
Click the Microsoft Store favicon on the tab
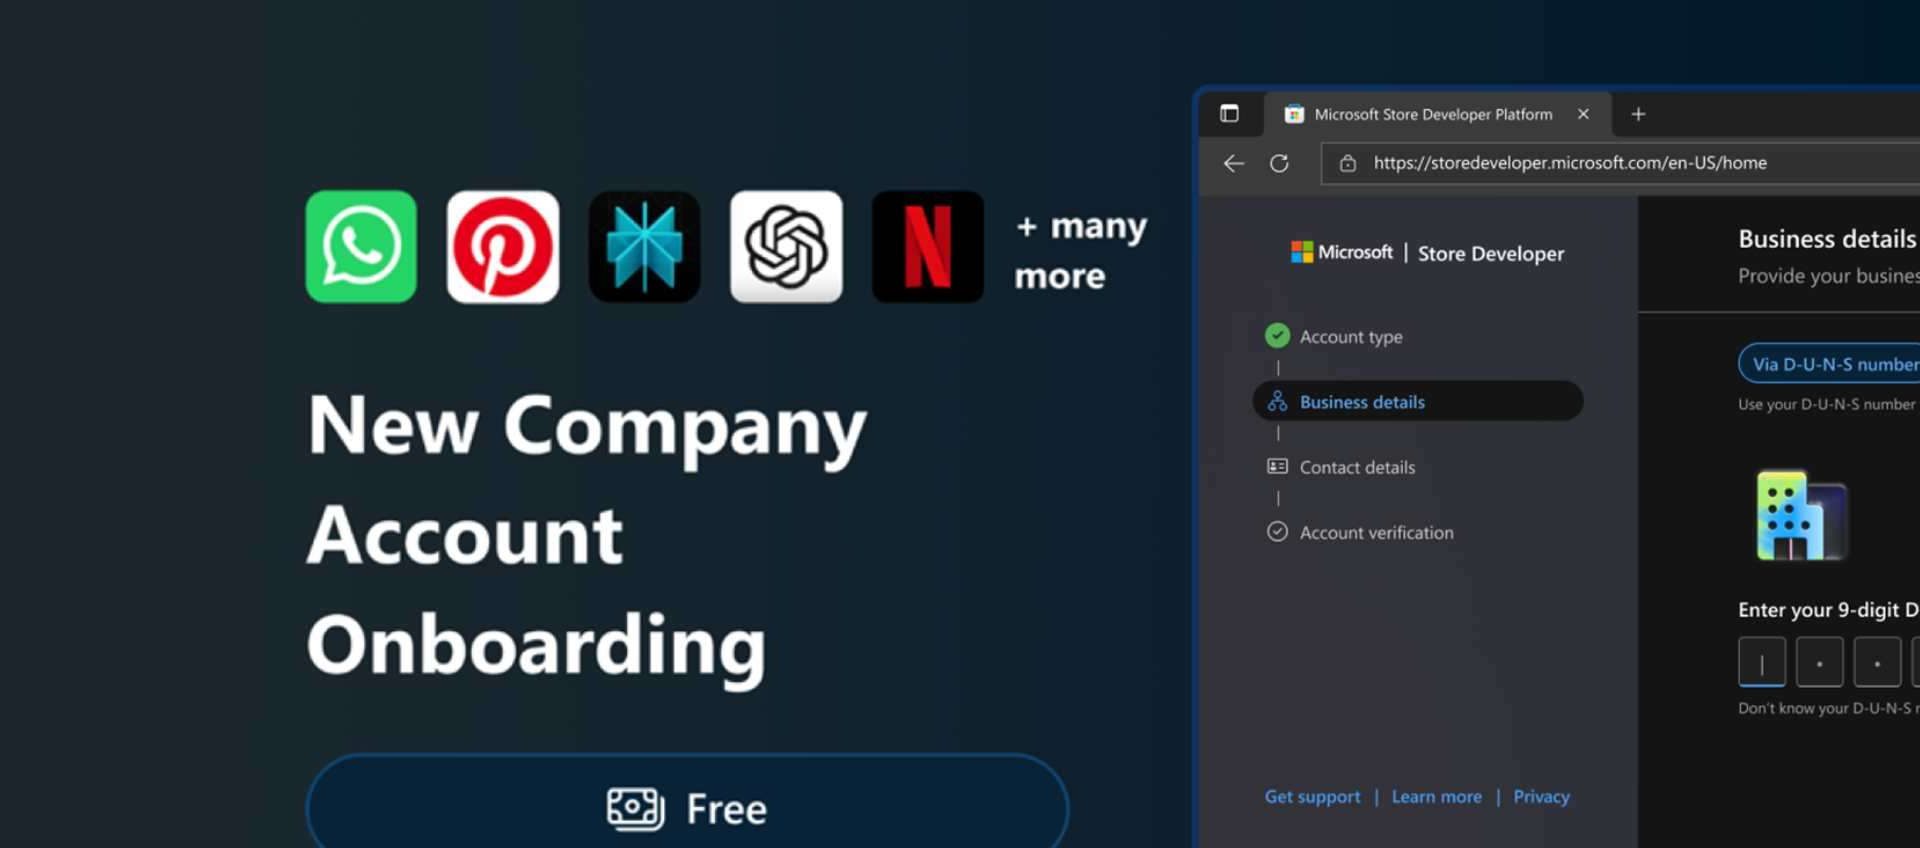pyautogui.click(x=1294, y=114)
